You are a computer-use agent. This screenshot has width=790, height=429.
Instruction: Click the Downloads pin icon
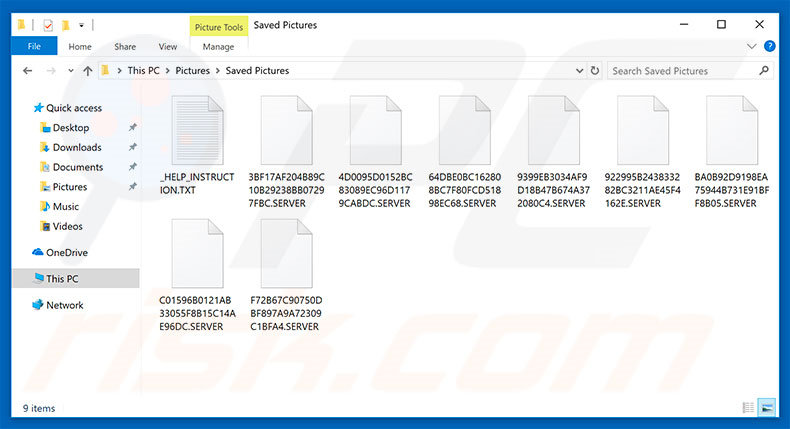[x=133, y=147]
